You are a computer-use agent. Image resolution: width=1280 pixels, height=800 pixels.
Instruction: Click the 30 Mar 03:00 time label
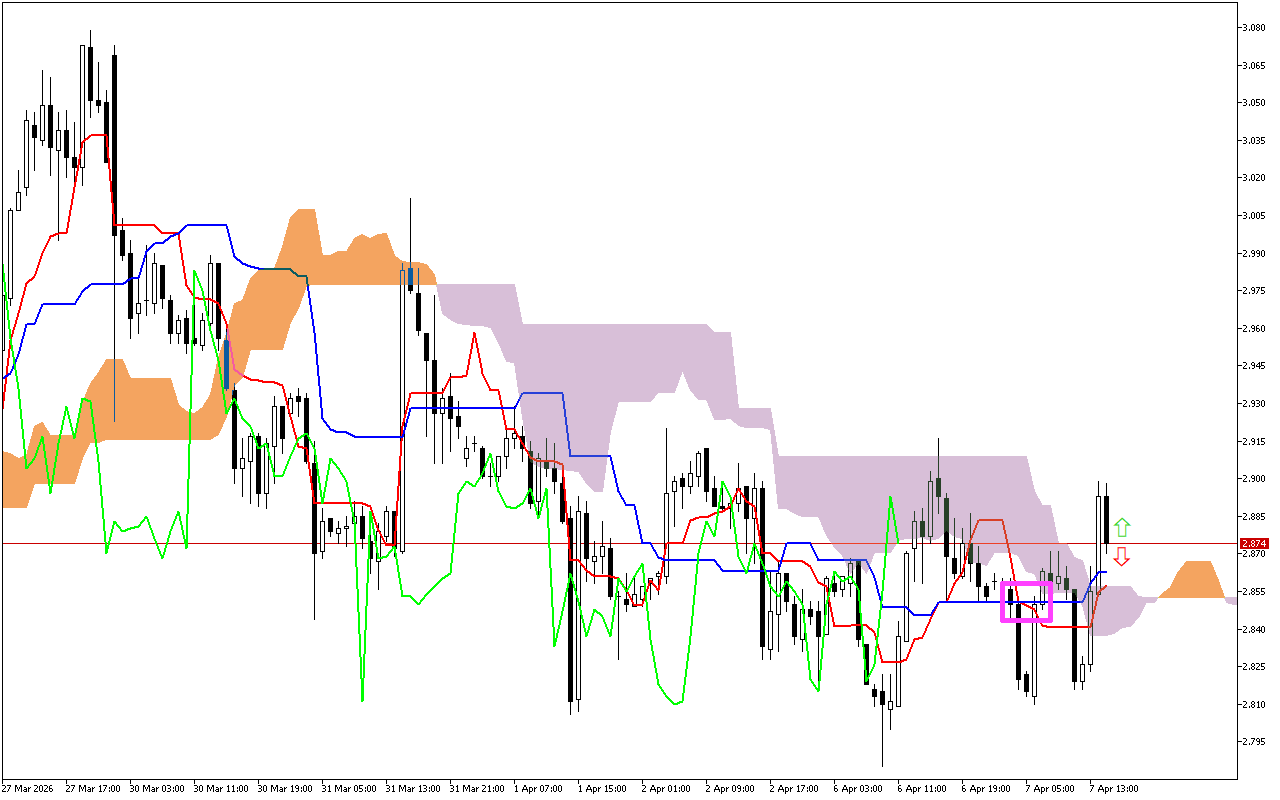(158, 788)
